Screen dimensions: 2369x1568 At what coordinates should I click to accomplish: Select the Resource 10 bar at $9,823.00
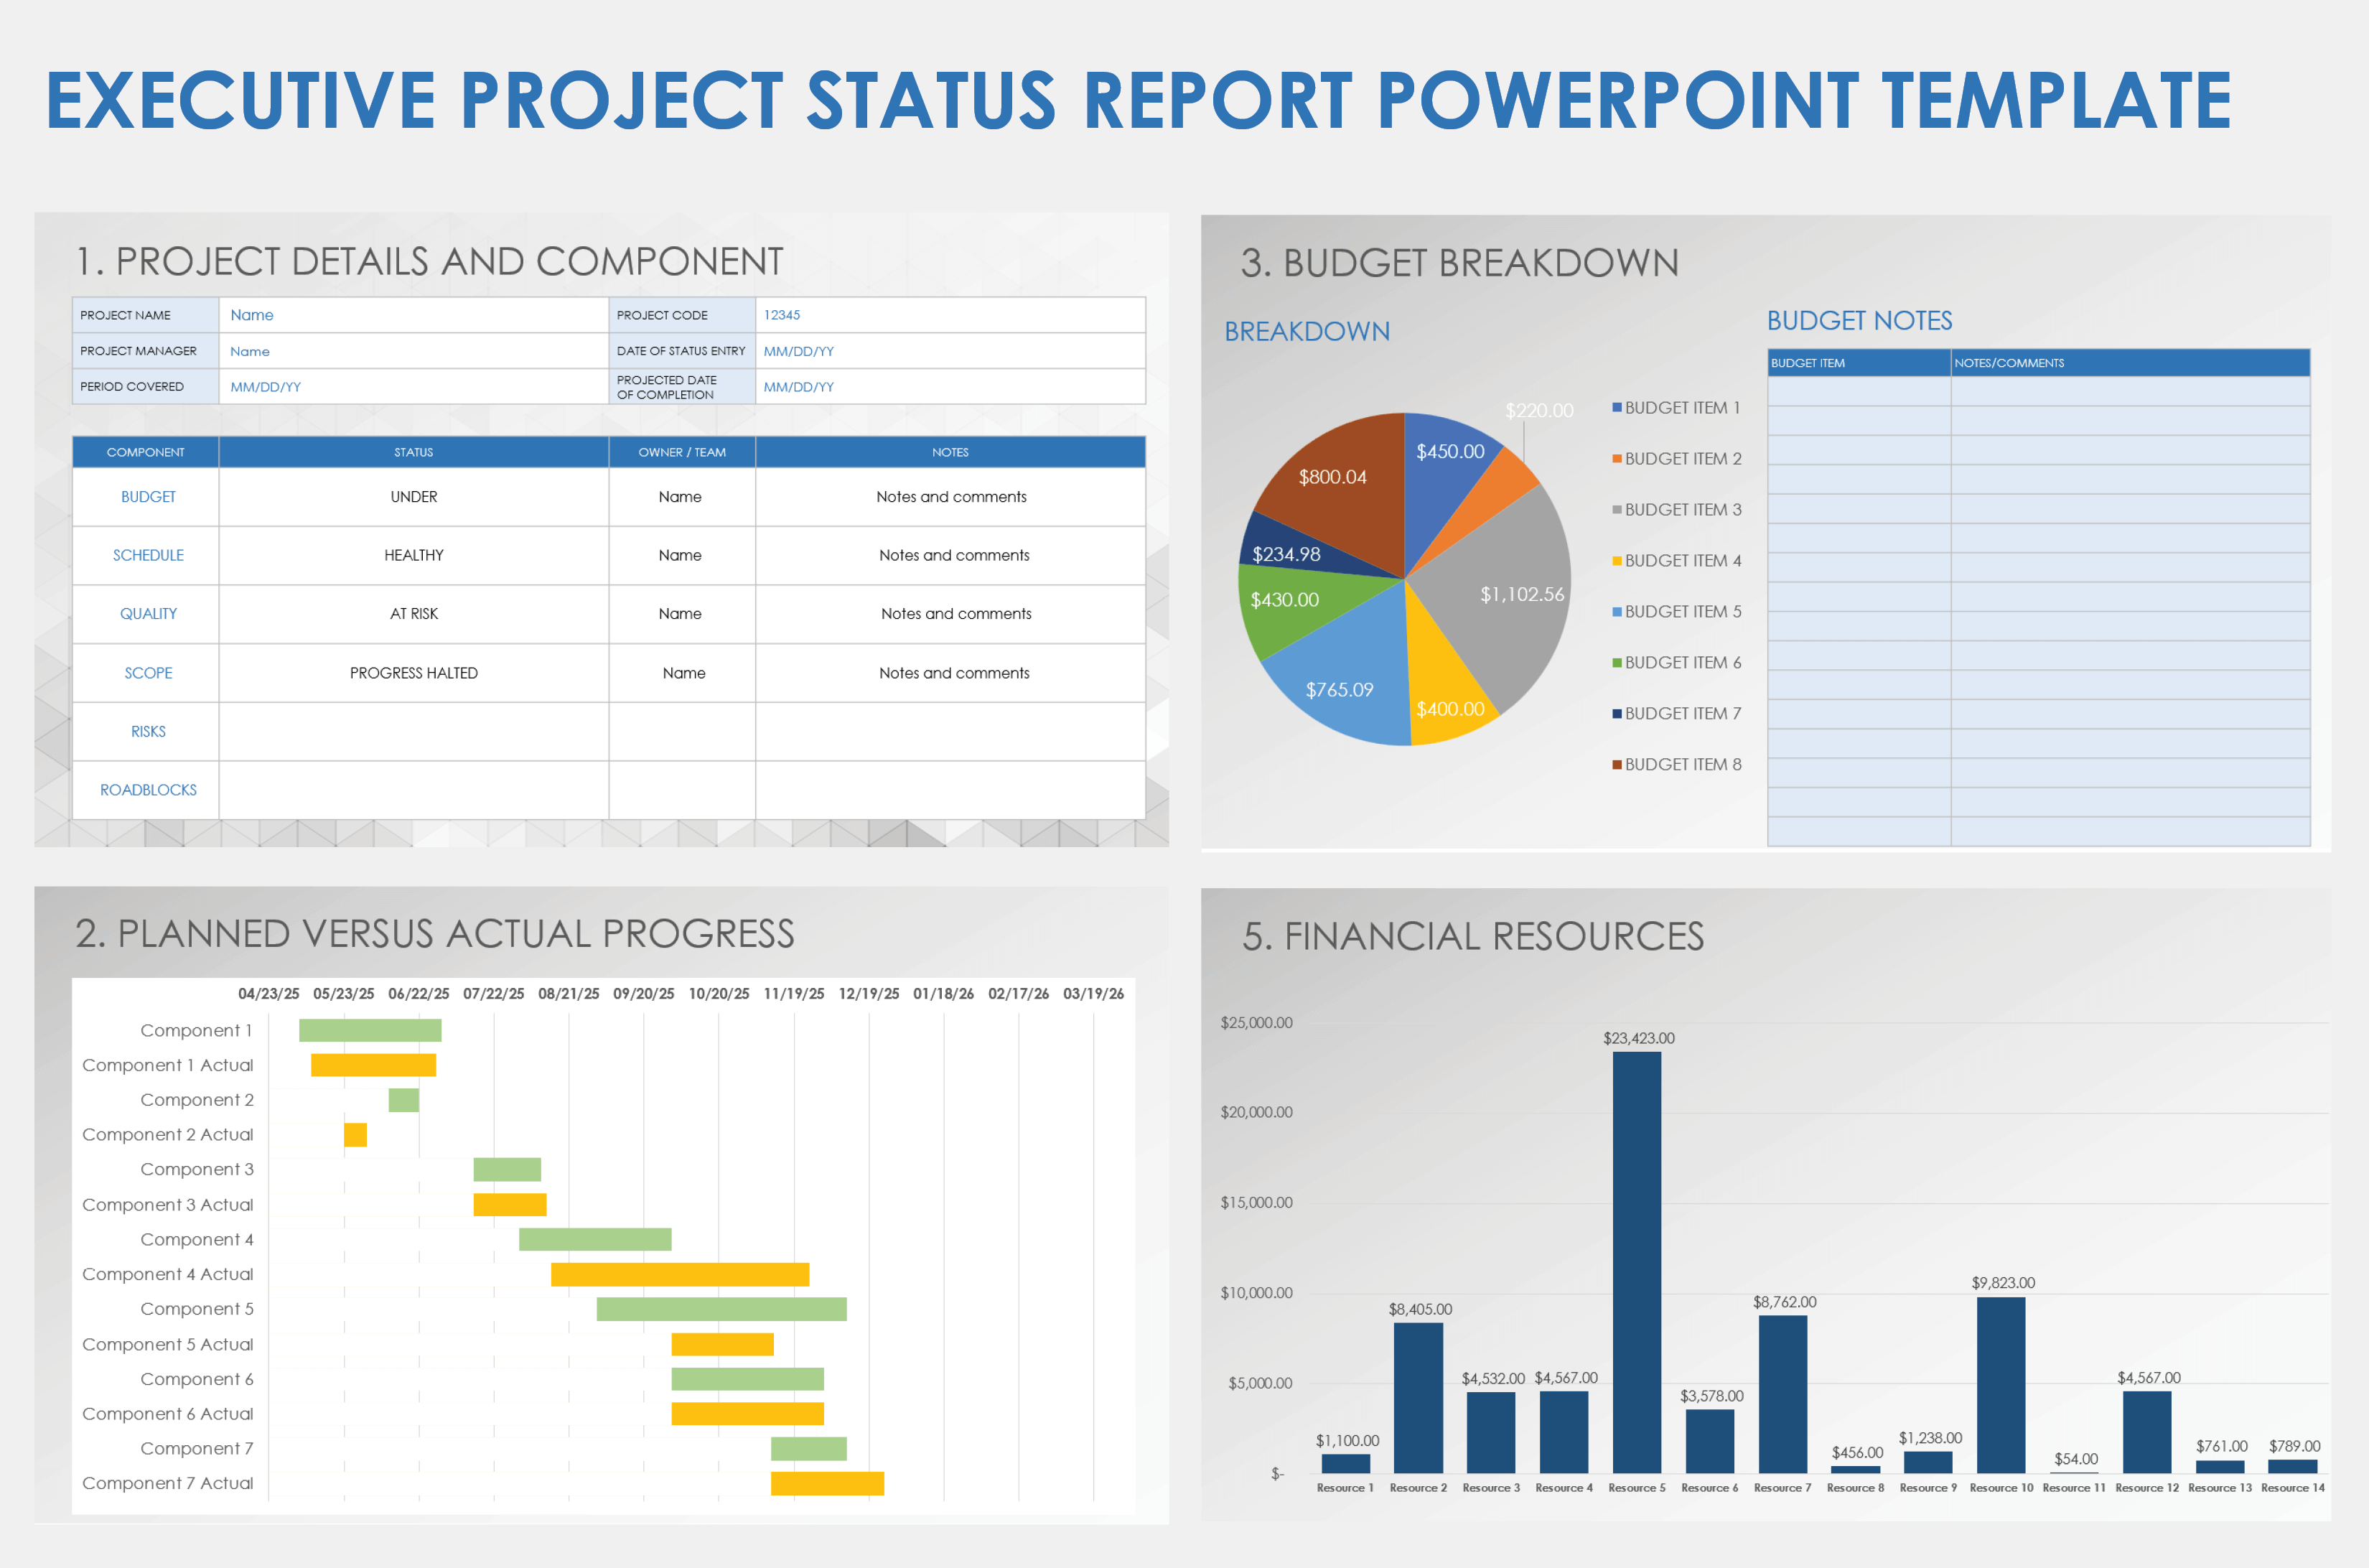(x=2001, y=1385)
